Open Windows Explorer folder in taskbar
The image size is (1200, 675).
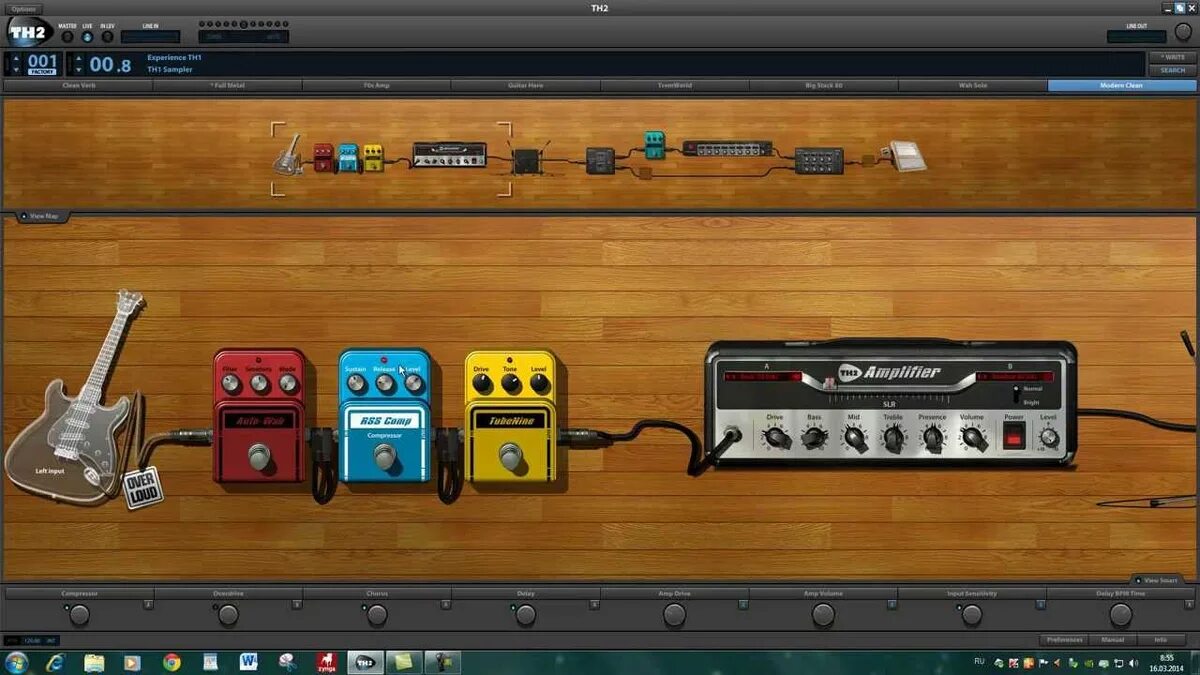click(94, 662)
